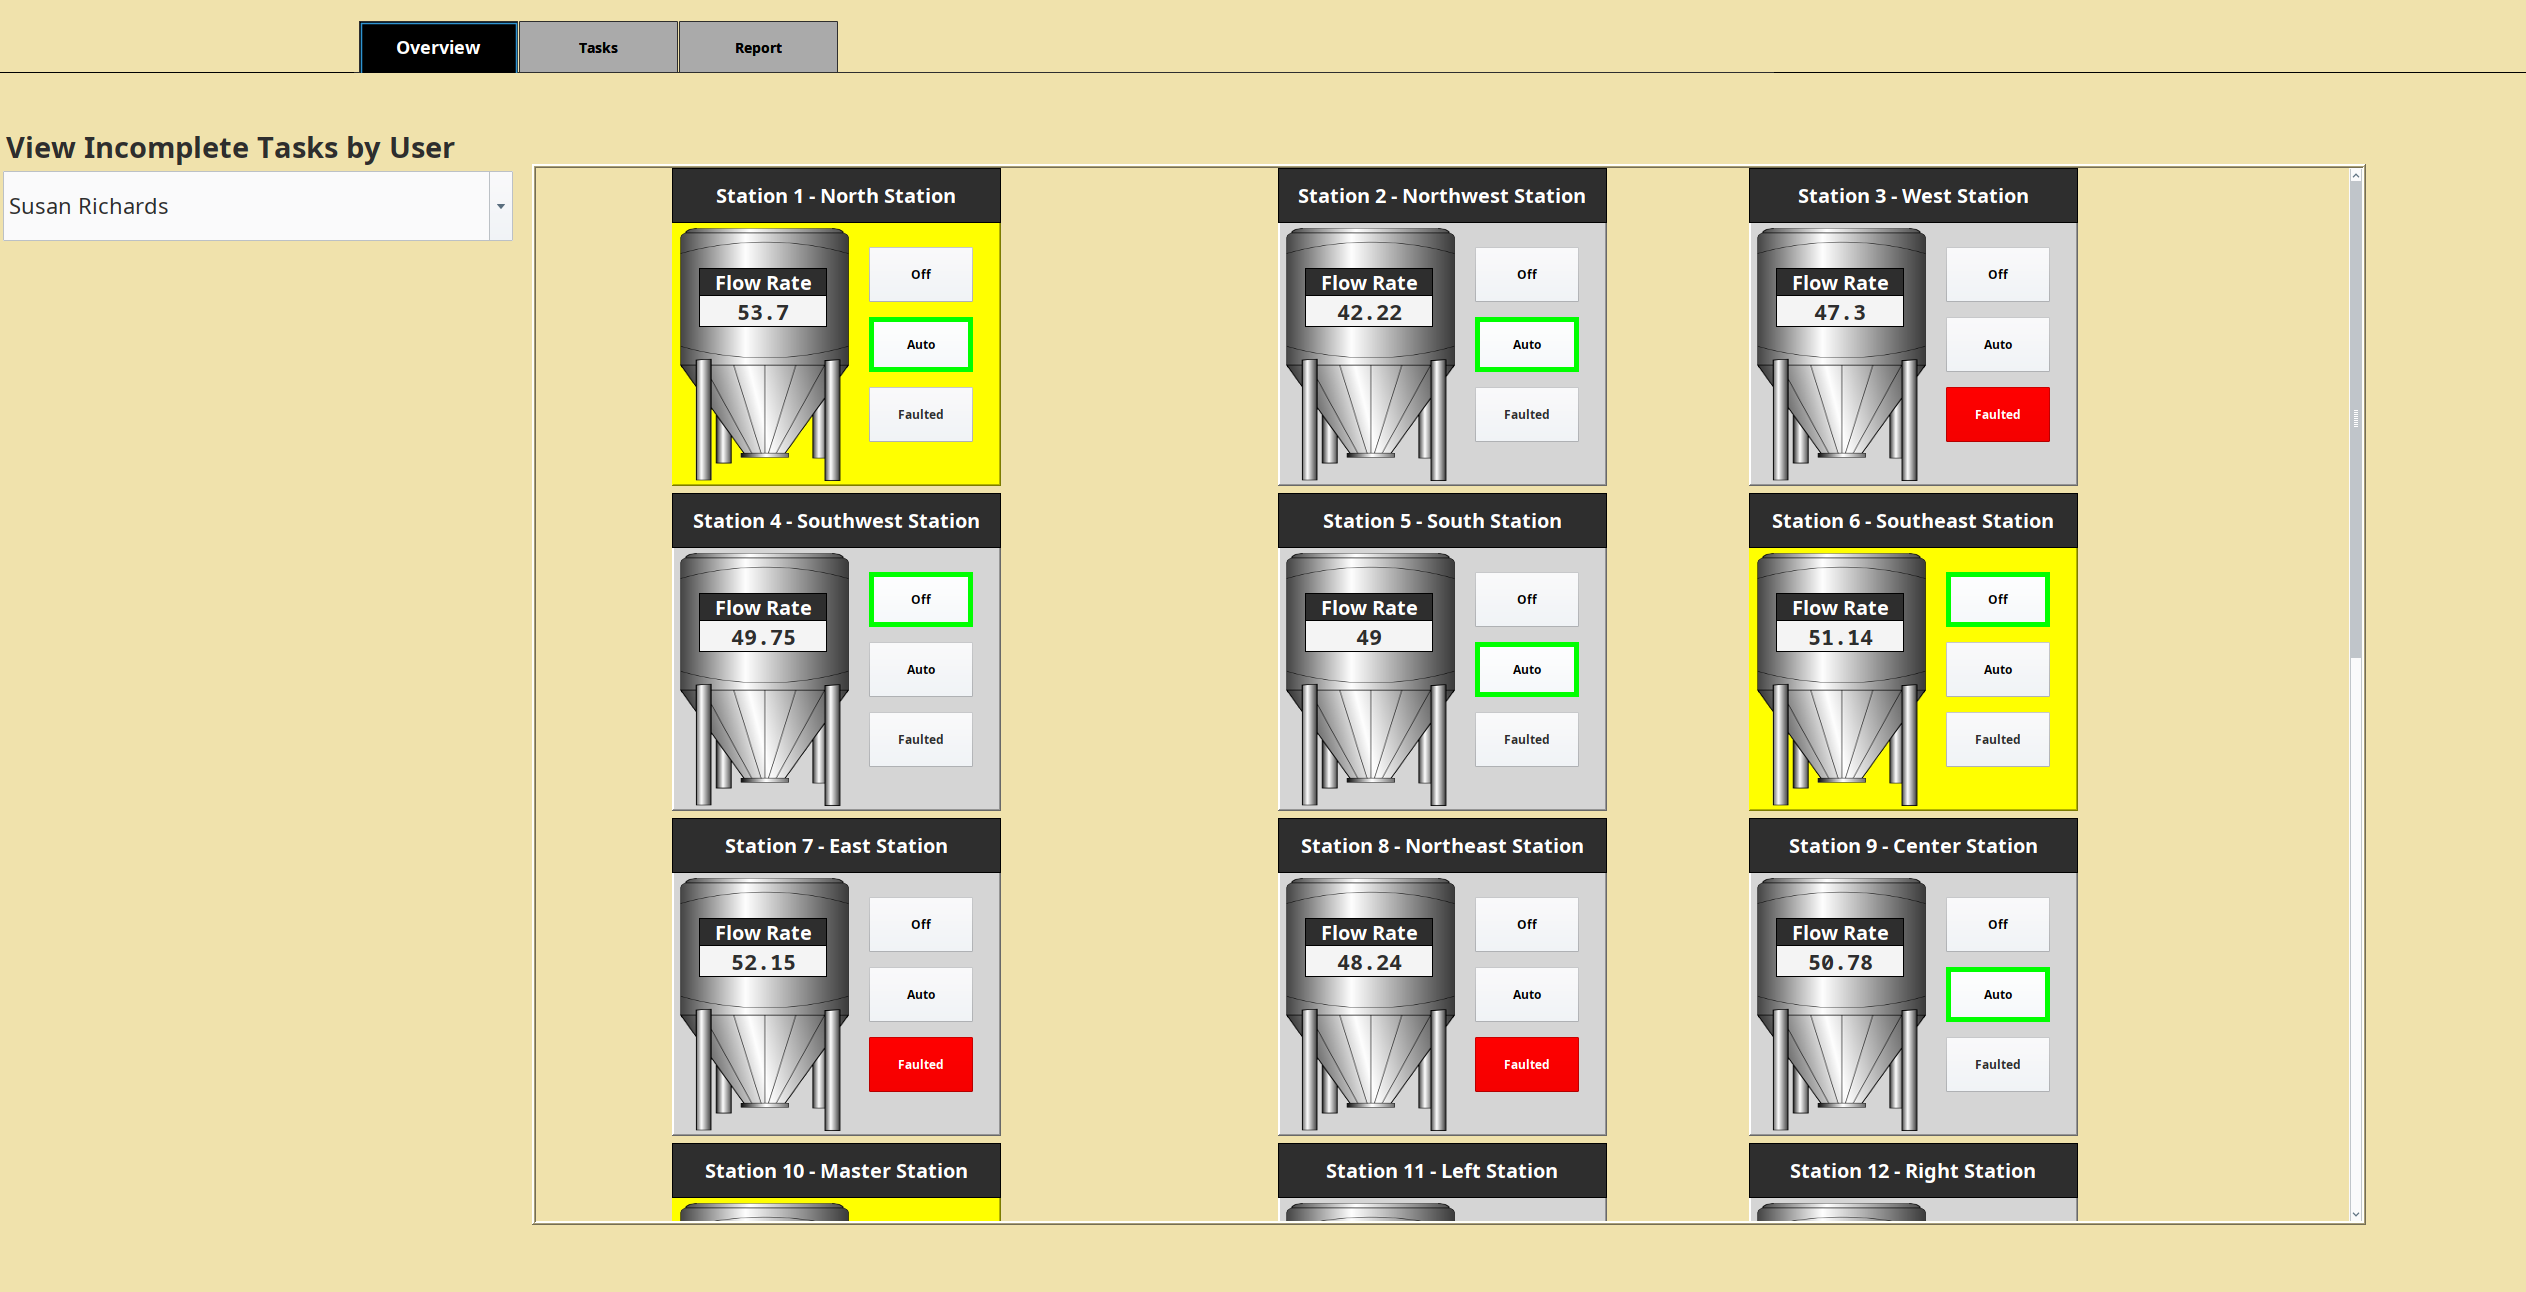Viewport: 2526px width, 1292px height.
Task: Click the Station 7 East Station tank icon
Action: [764, 1004]
